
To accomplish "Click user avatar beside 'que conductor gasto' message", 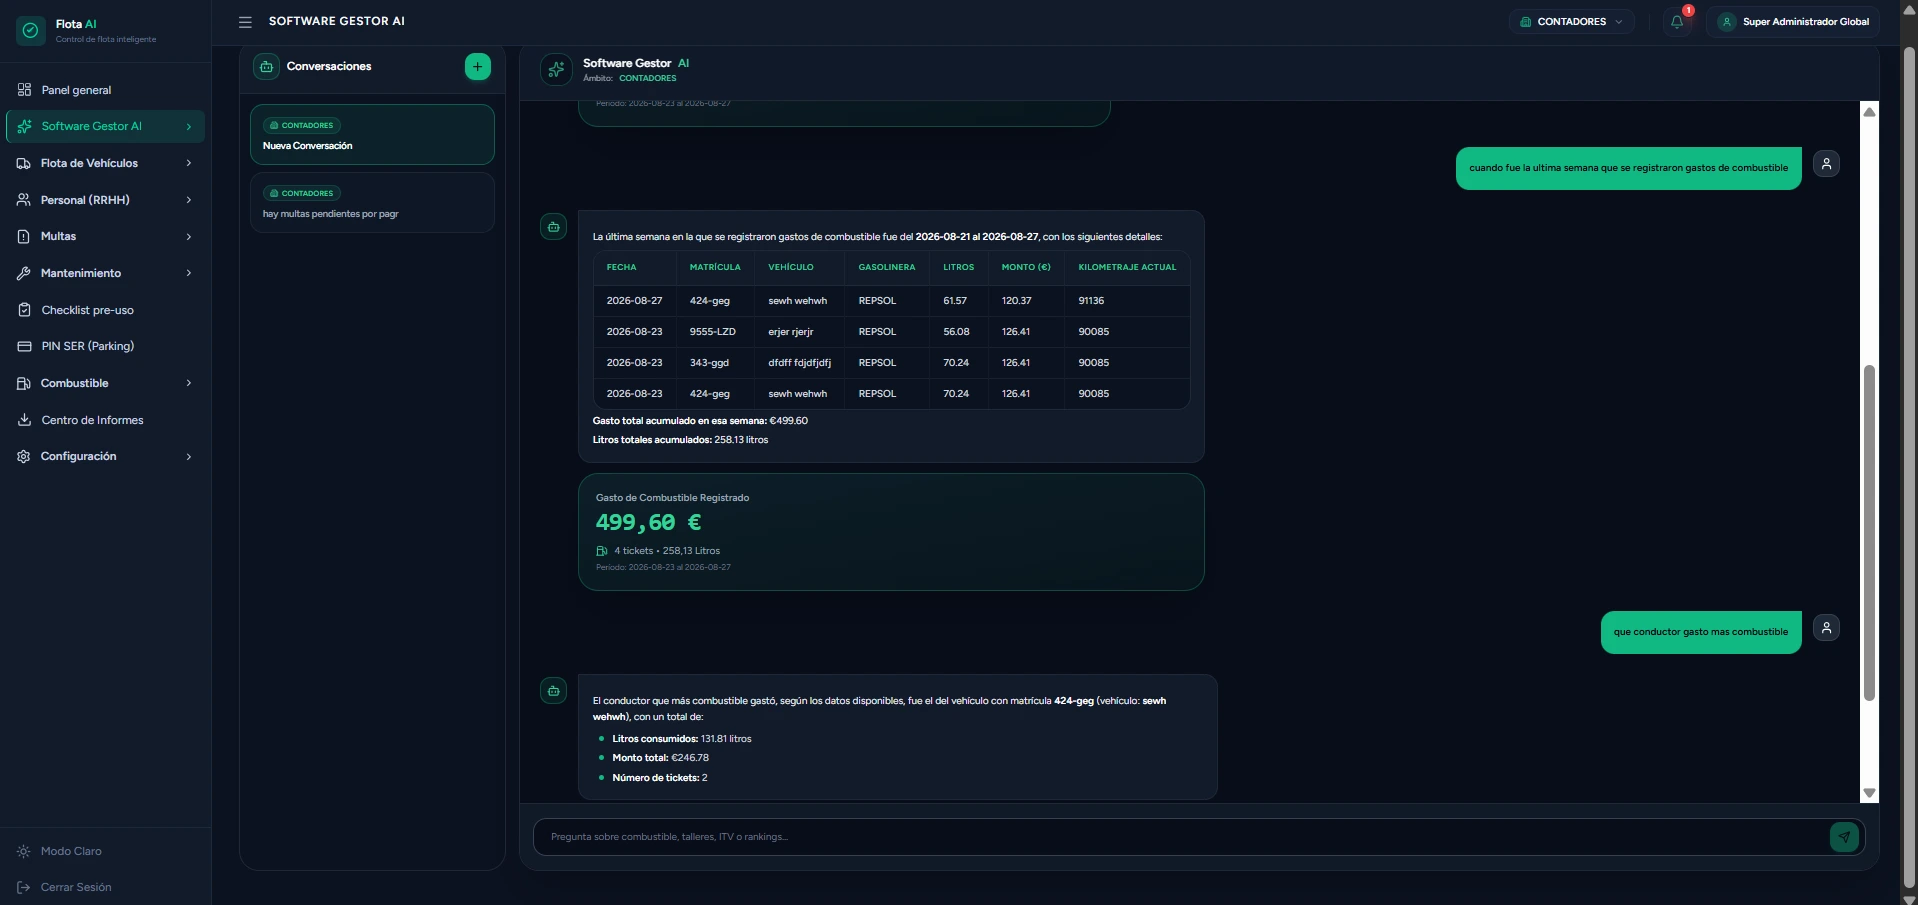I will pyautogui.click(x=1826, y=628).
